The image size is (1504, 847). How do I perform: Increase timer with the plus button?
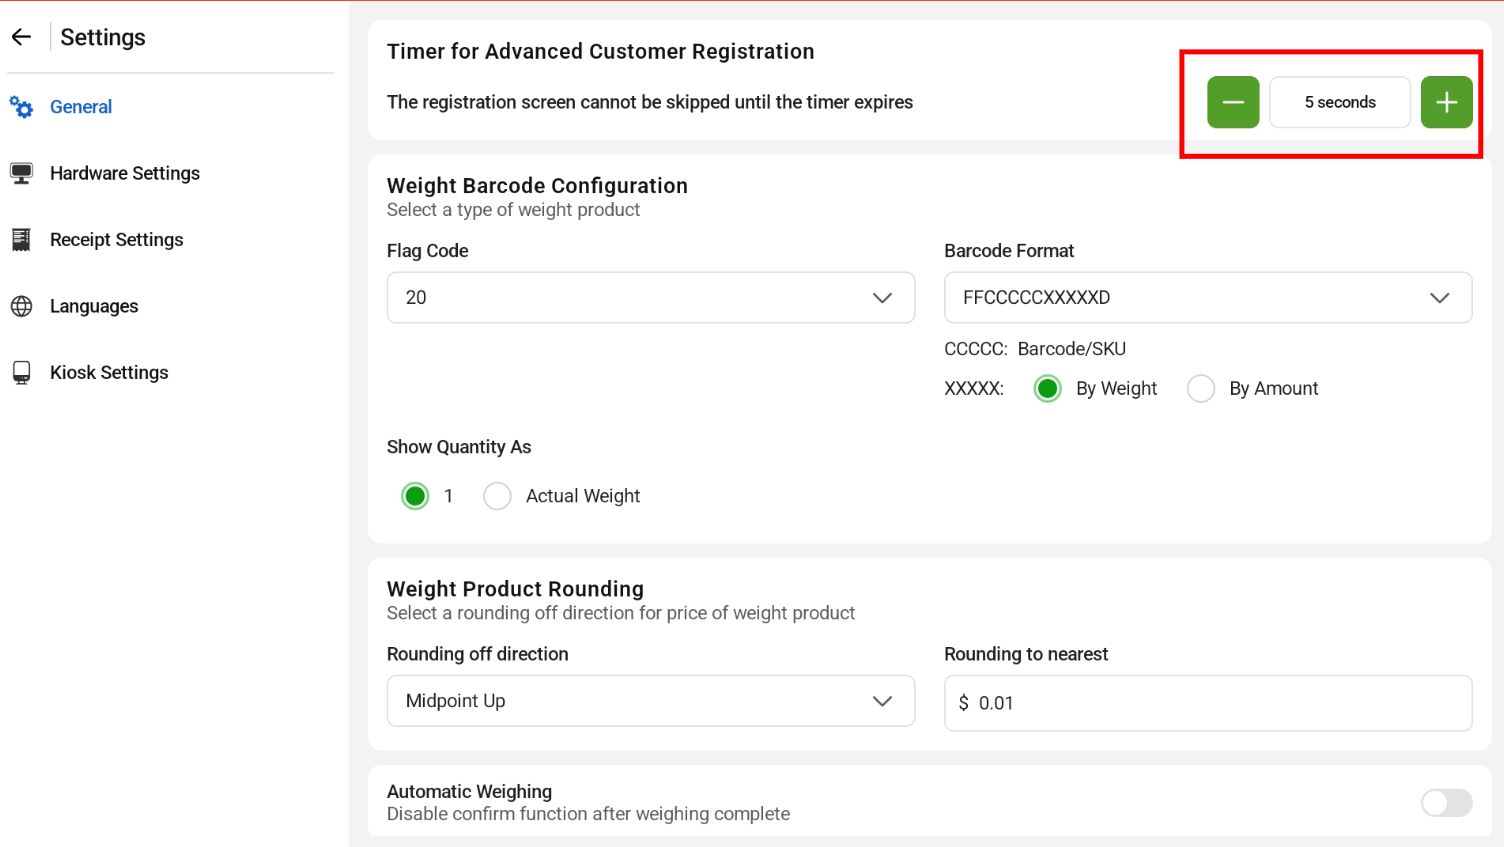(x=1447, y=102)
